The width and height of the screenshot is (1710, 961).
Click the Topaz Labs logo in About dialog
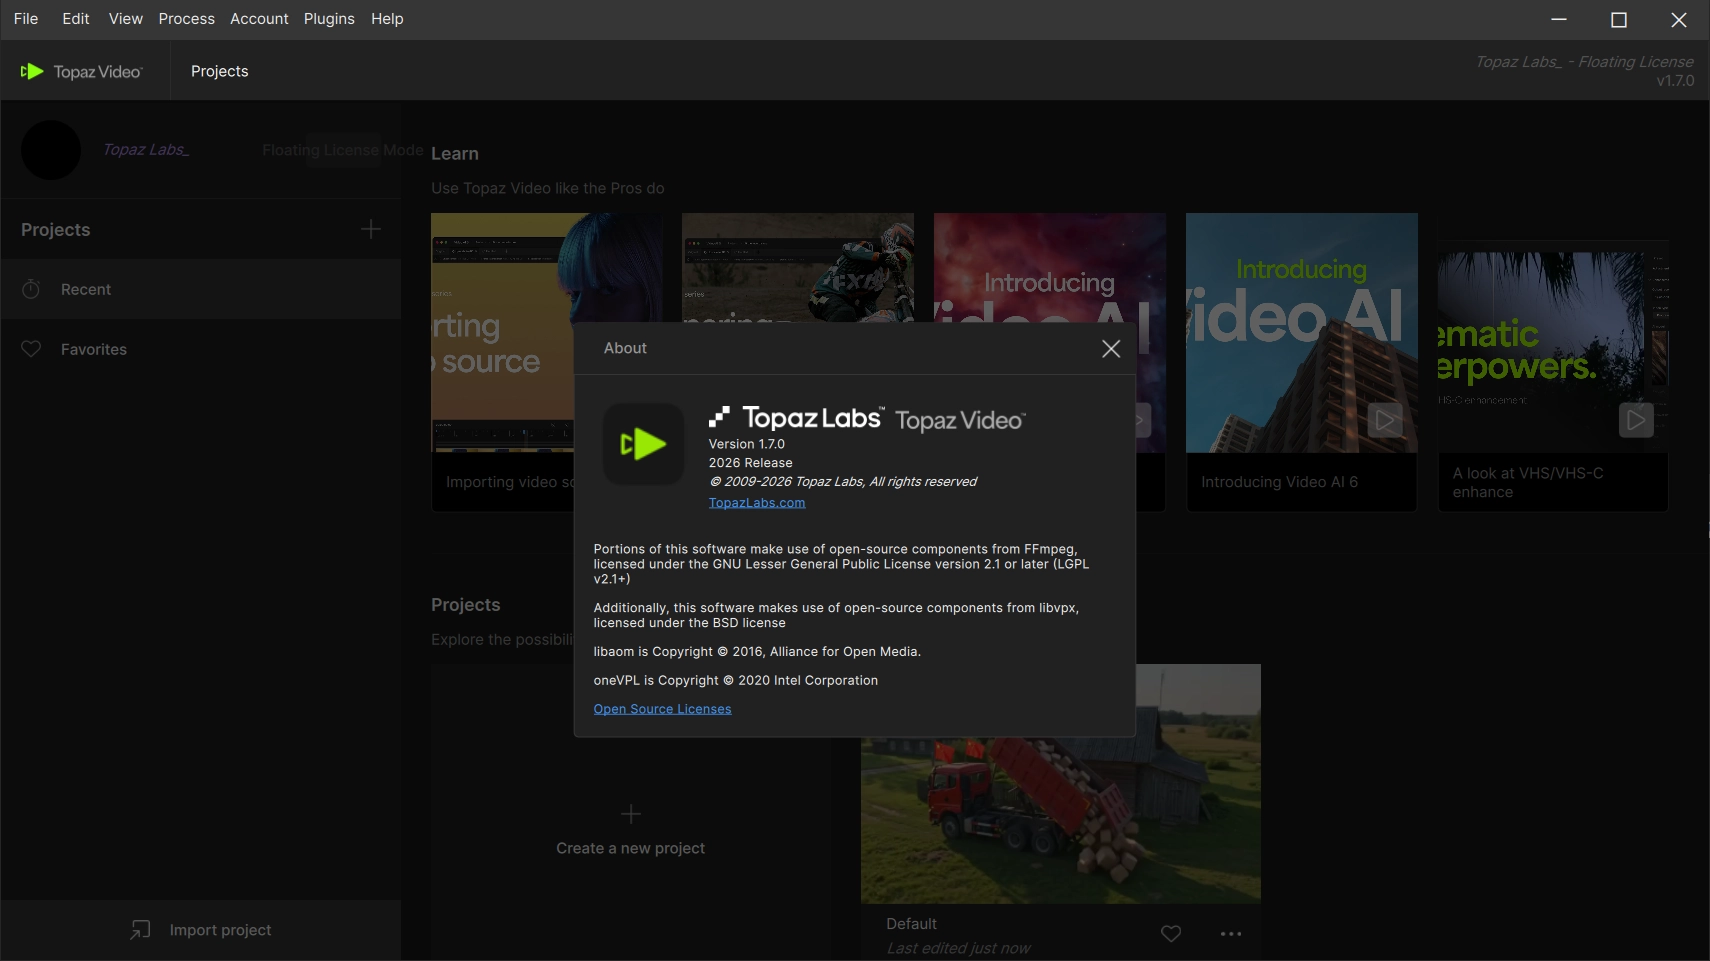(796, 417)
